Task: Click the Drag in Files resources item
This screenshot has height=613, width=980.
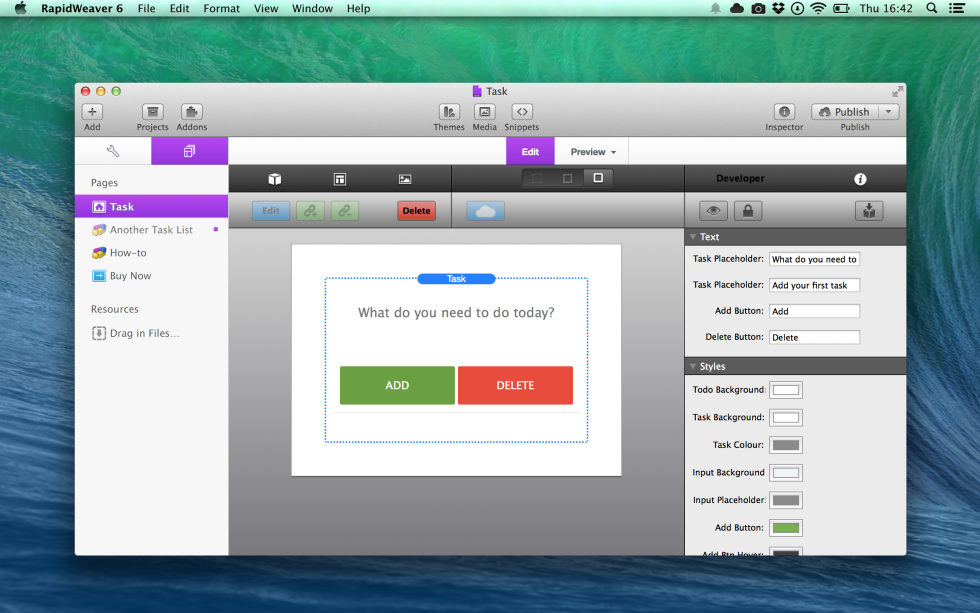Action: click(136, 333)
